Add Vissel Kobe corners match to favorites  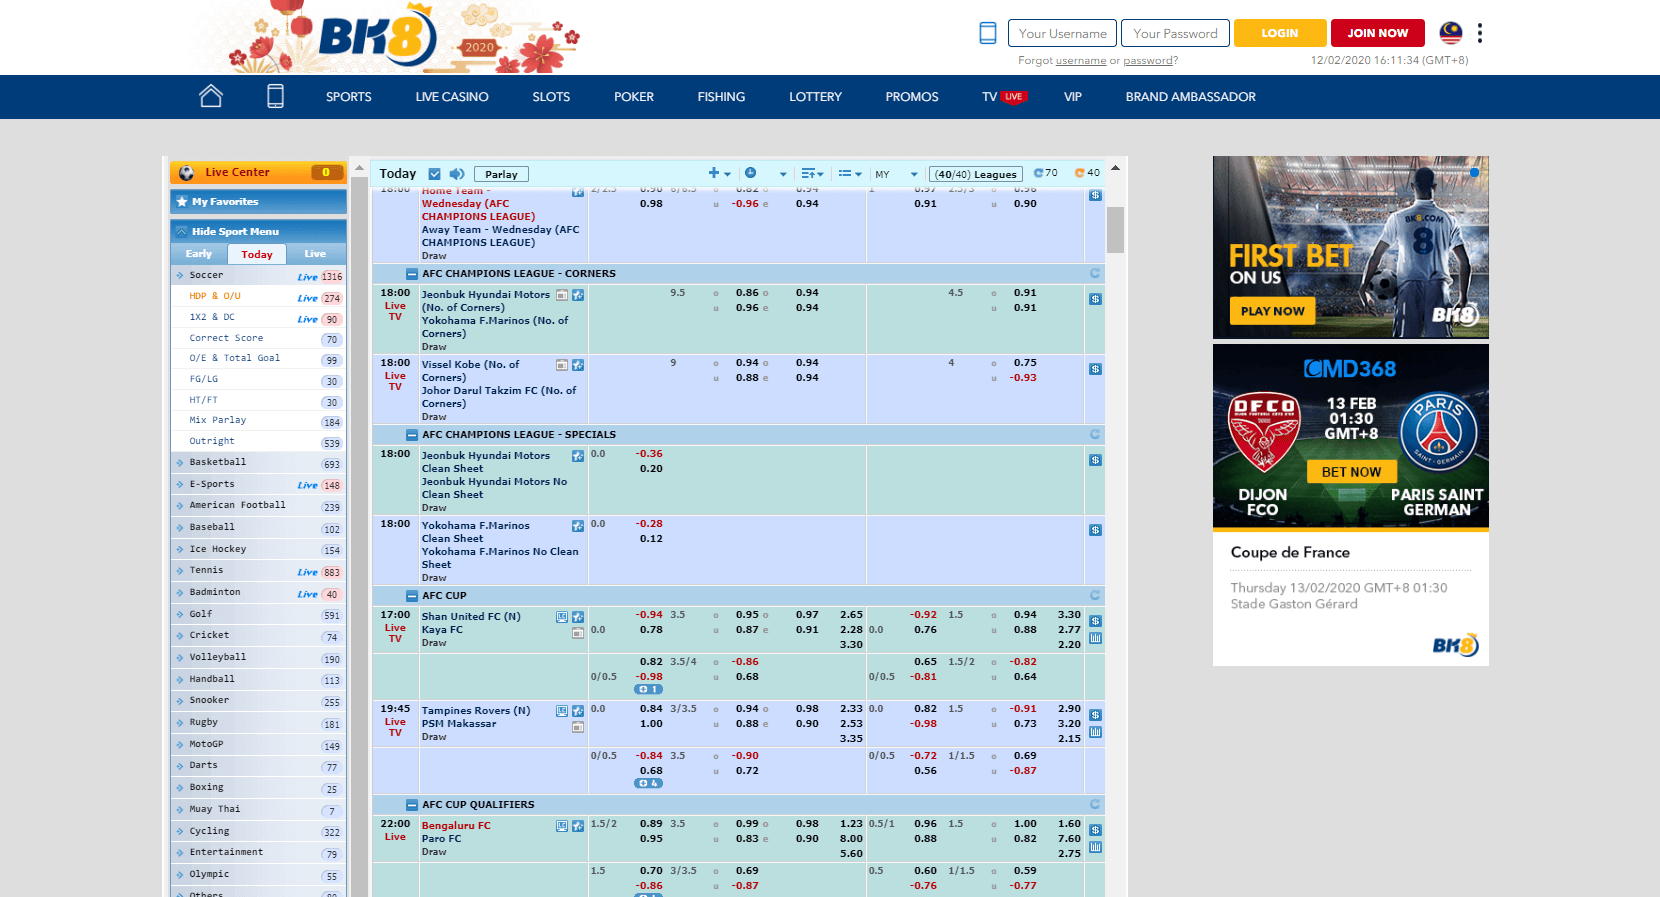tap(578, 365)
